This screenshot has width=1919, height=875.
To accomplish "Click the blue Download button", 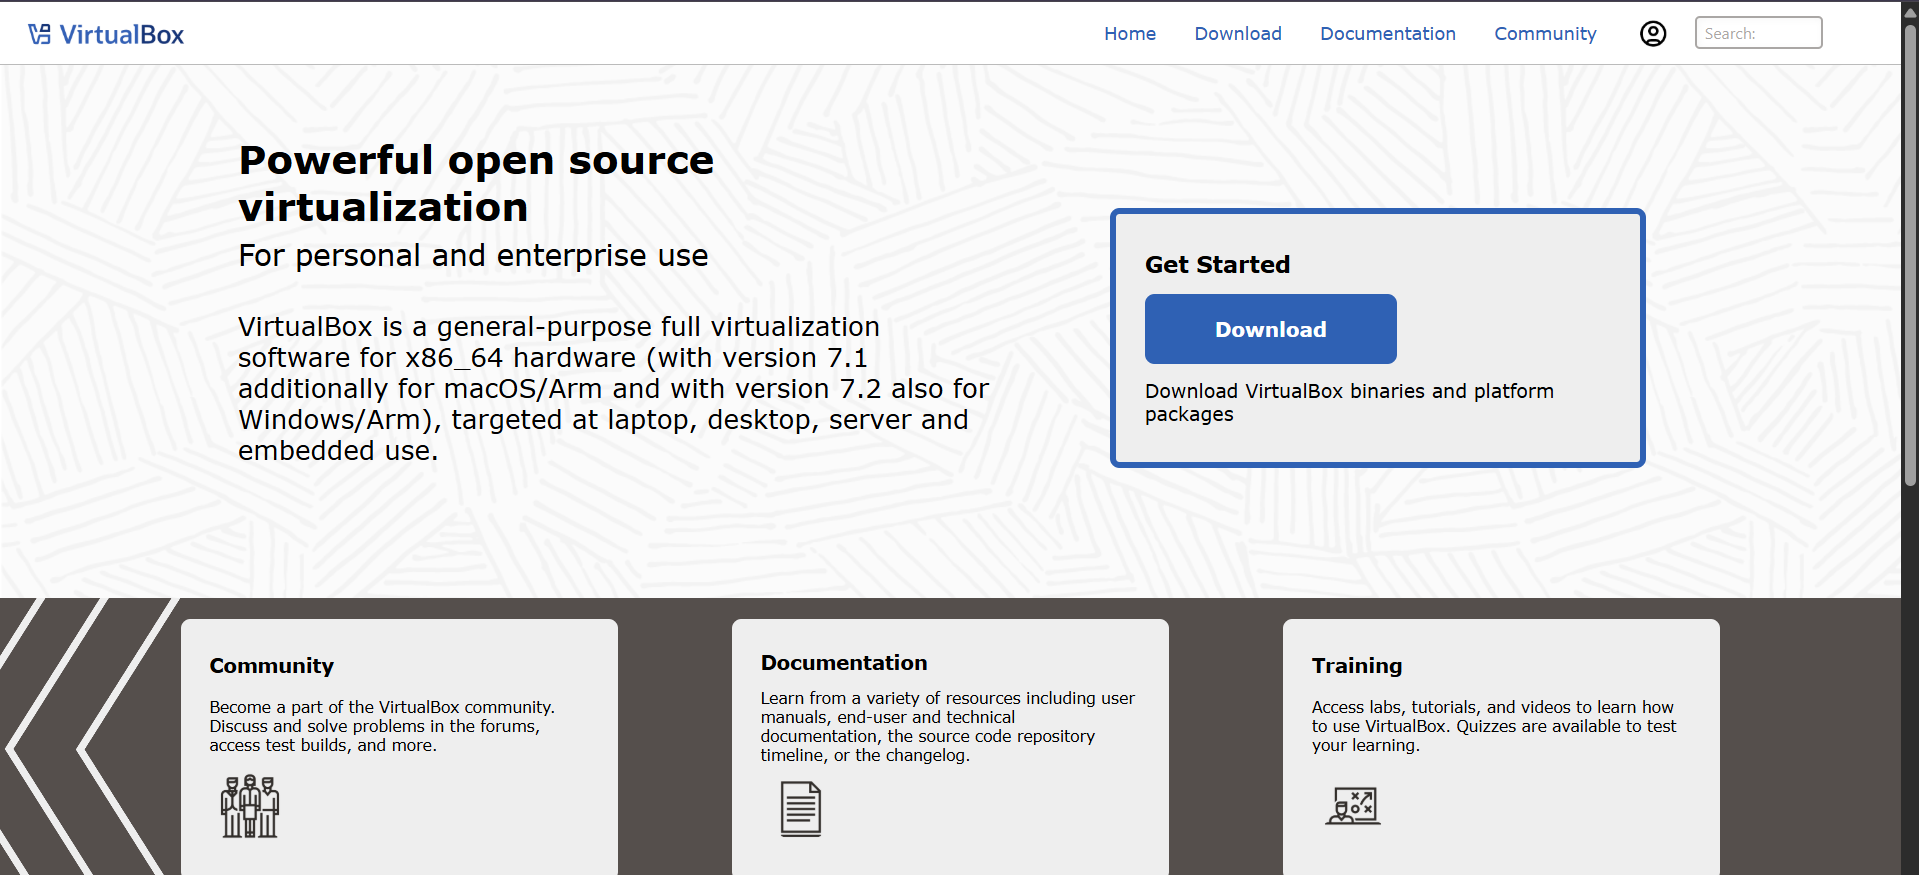I will 1270,329.
